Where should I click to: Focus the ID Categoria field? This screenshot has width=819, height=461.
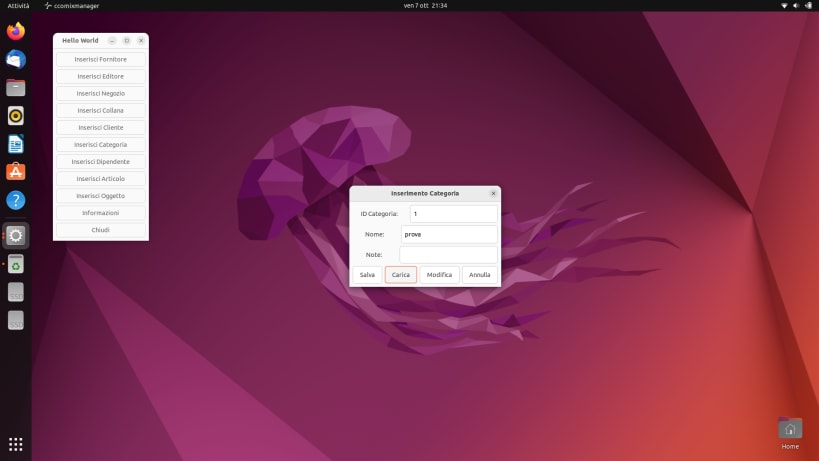(x=453, y=214)
